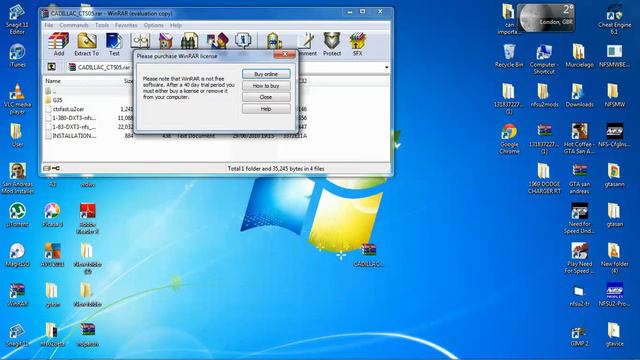Select the Downloads folder shortcut on desktop
640x360 pixels.
[579, 96]
